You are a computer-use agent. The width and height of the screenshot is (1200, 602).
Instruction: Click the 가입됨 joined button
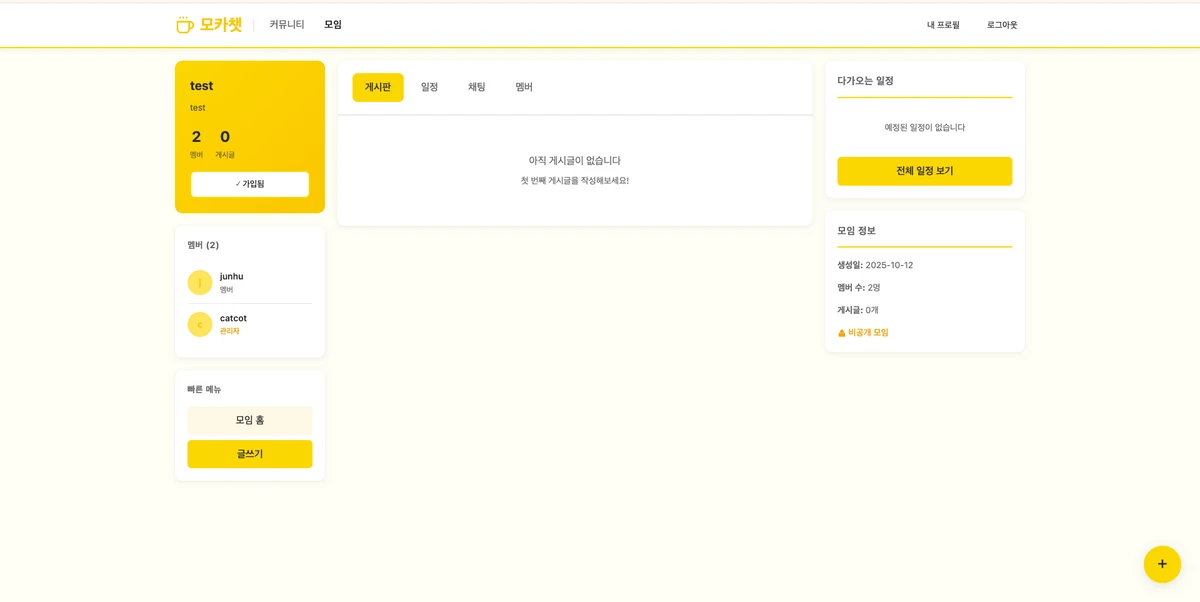[250, 184]
